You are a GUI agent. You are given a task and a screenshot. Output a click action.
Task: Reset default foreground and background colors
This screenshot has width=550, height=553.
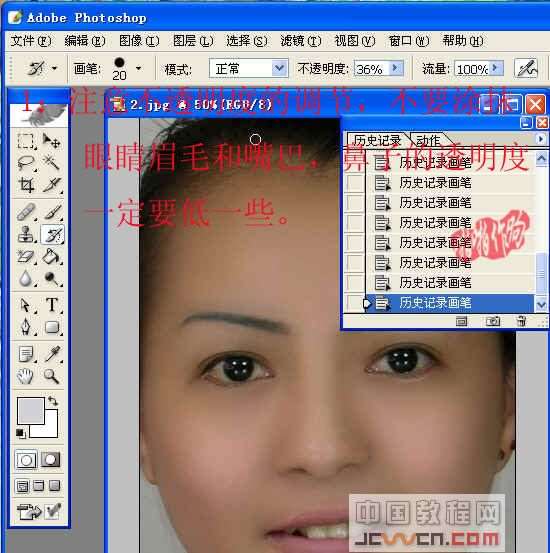(x=20, y=433)
